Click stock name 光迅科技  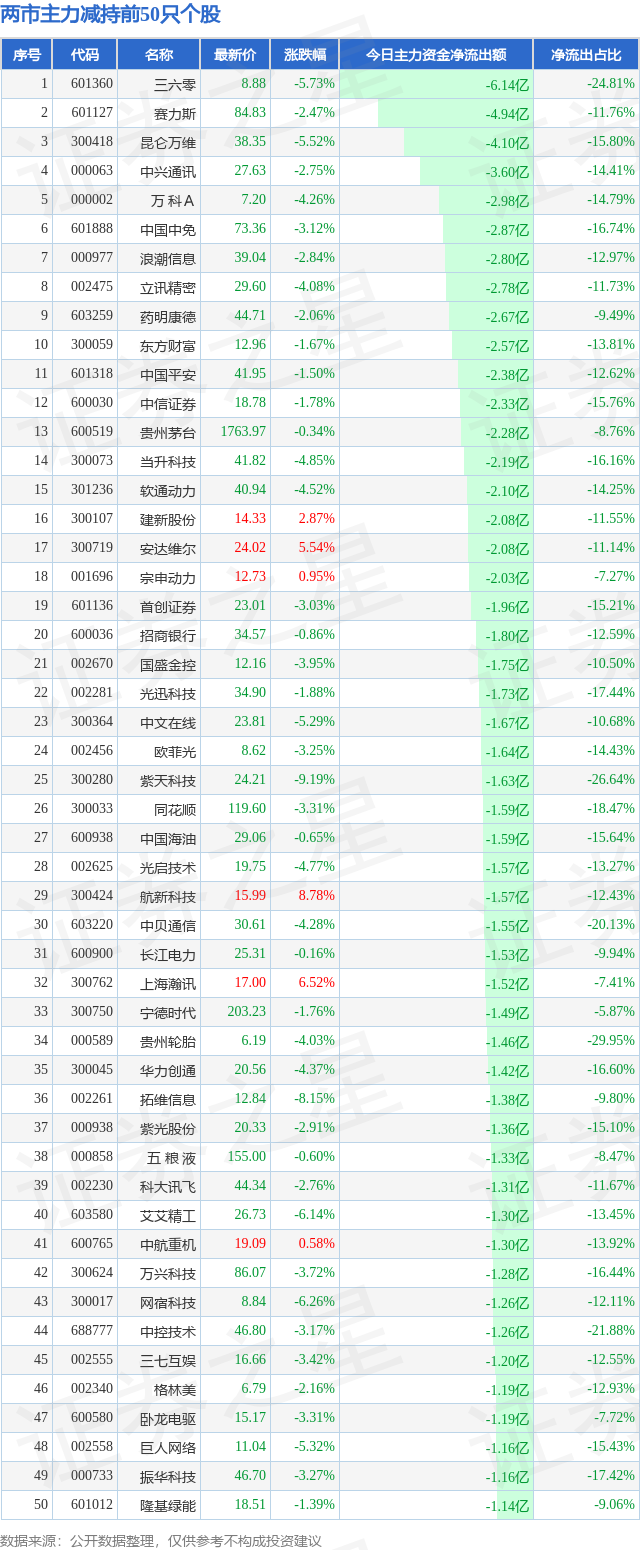click(168, 693)
